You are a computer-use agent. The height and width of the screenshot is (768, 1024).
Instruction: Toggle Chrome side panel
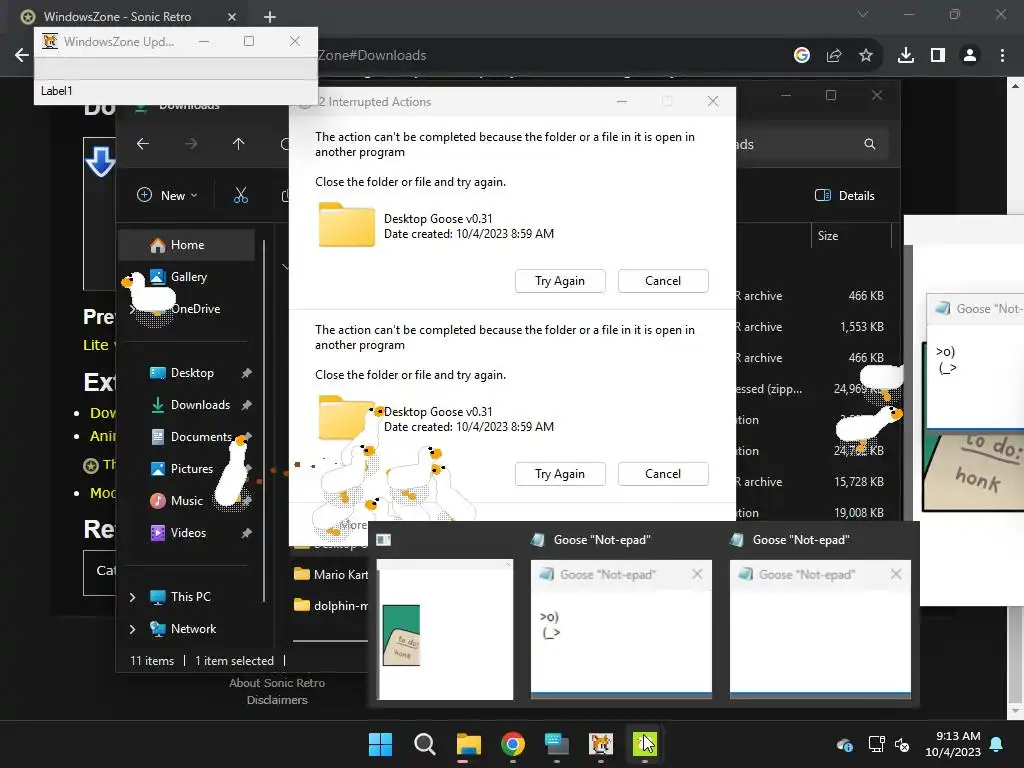pos(938,56)
